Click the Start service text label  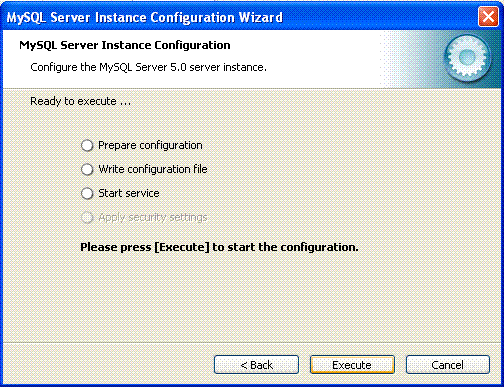[129, 193]
